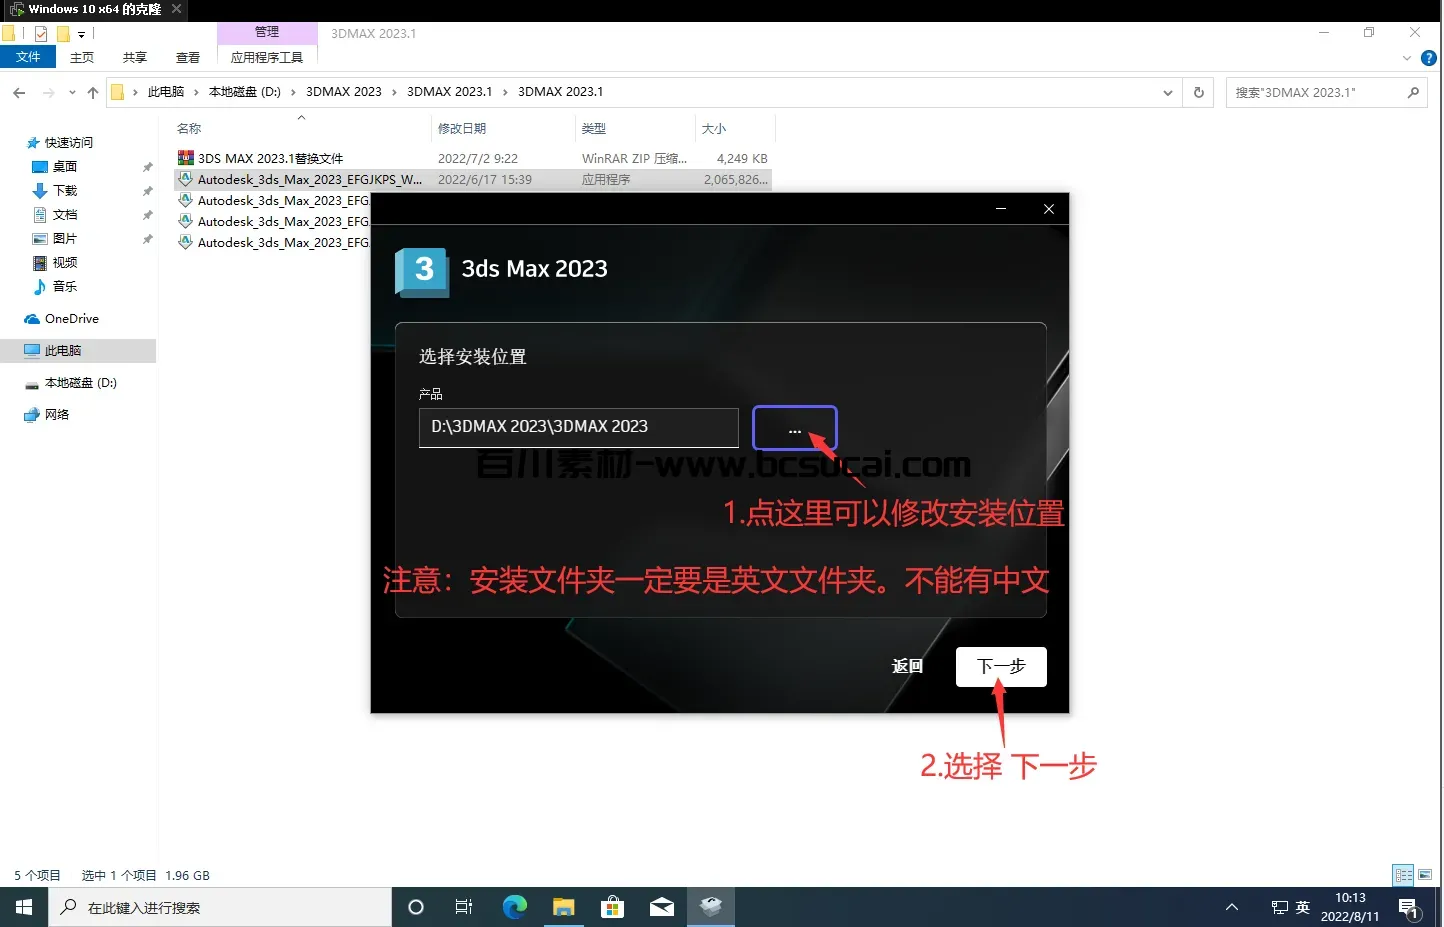Open Task View on taskbar
Viewport: 1444px width, 927px height.
[x=464, y=907]
